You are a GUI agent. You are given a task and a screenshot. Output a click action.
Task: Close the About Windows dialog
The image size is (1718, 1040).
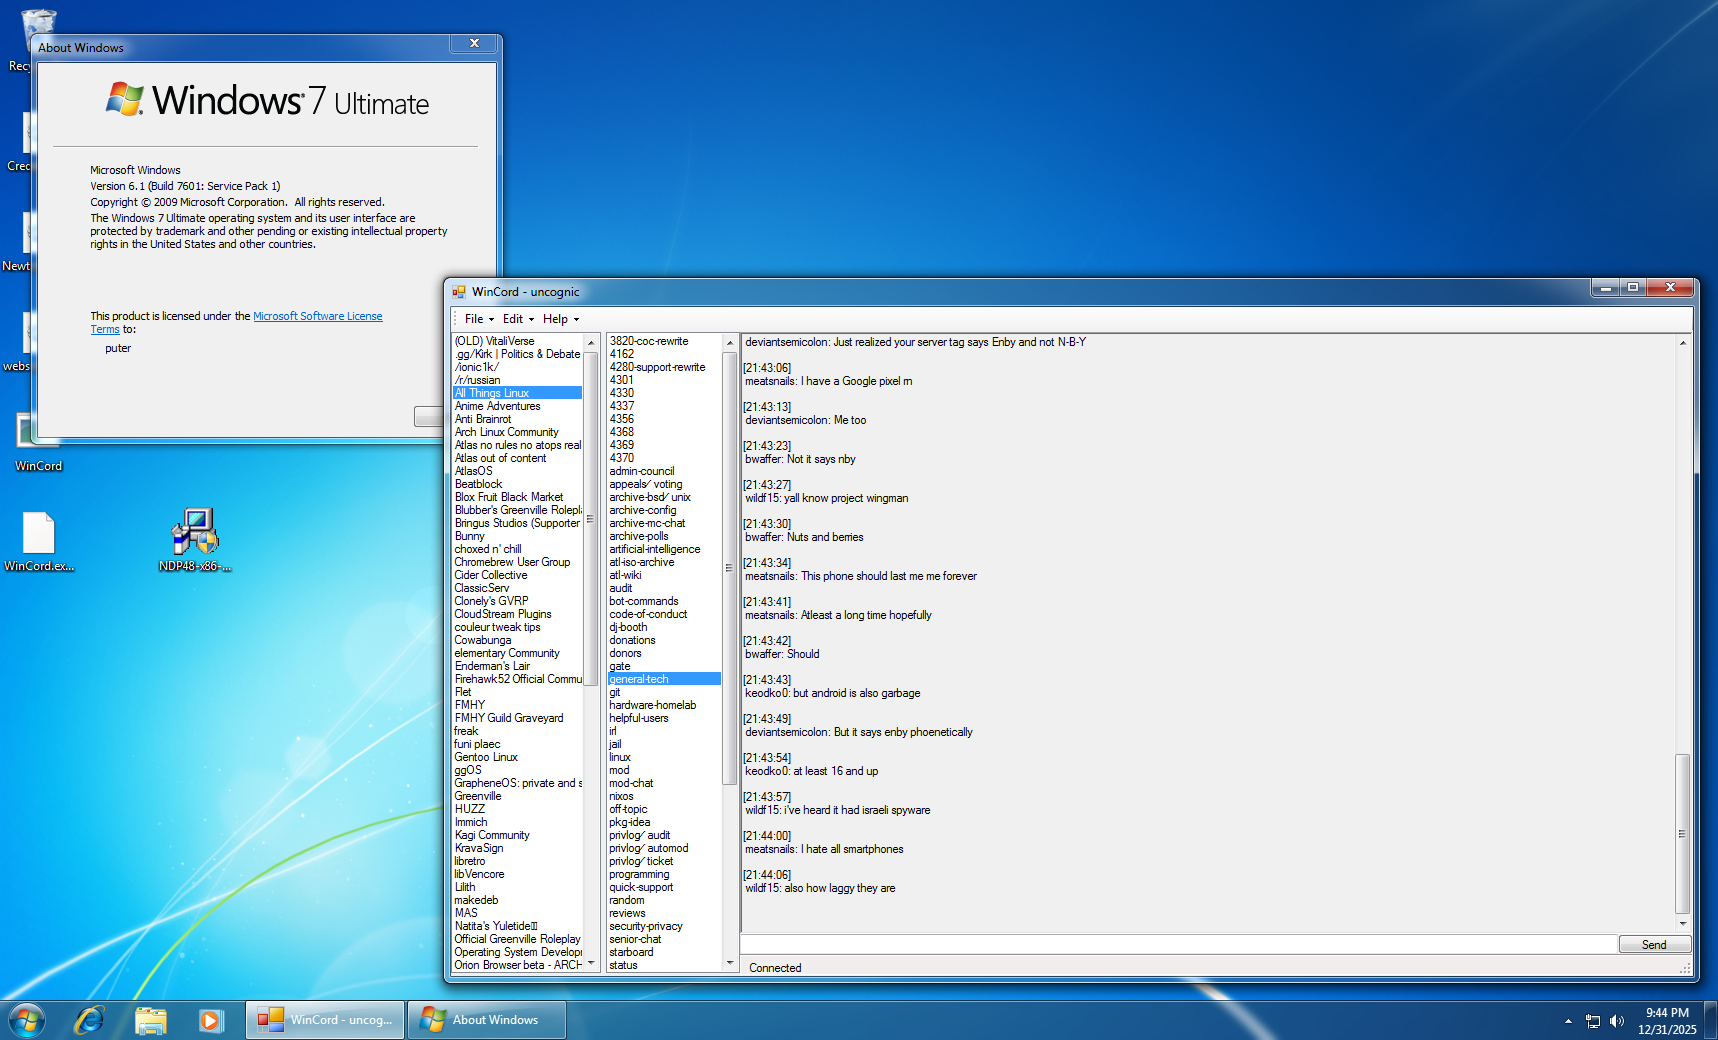[475, 43]
